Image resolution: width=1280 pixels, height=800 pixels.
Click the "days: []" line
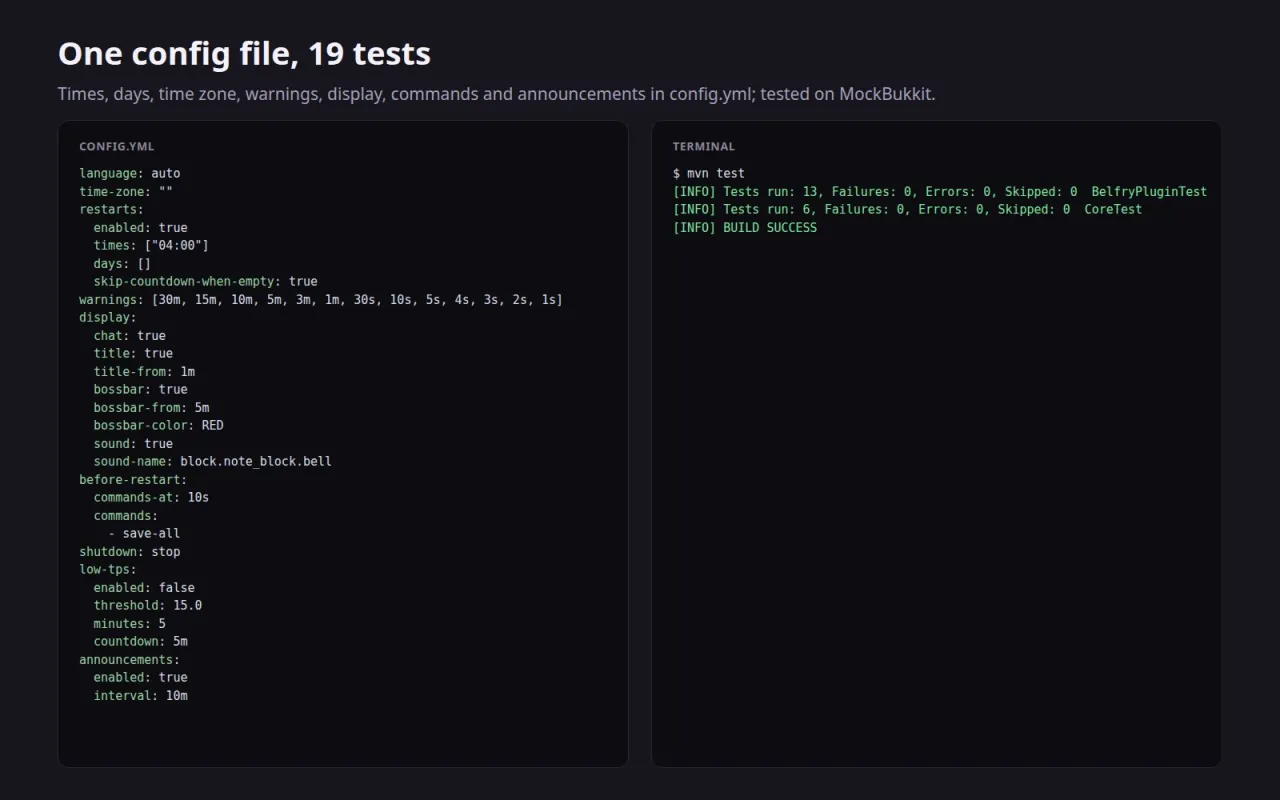click(x=123, y=263)
